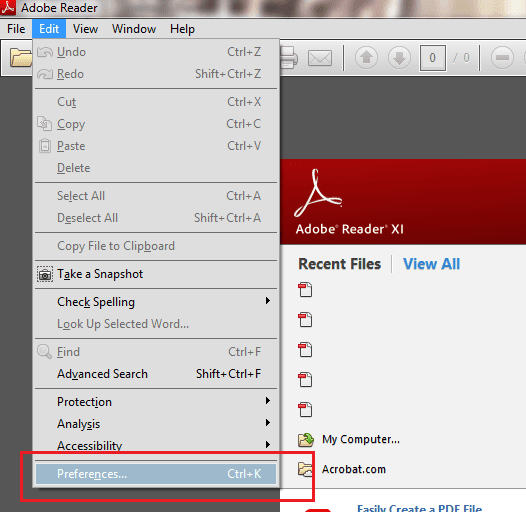The width and height of the screenshot is (526, 512).
Task: Click Copy File to Clipboard item
Action: pos(156,246)
